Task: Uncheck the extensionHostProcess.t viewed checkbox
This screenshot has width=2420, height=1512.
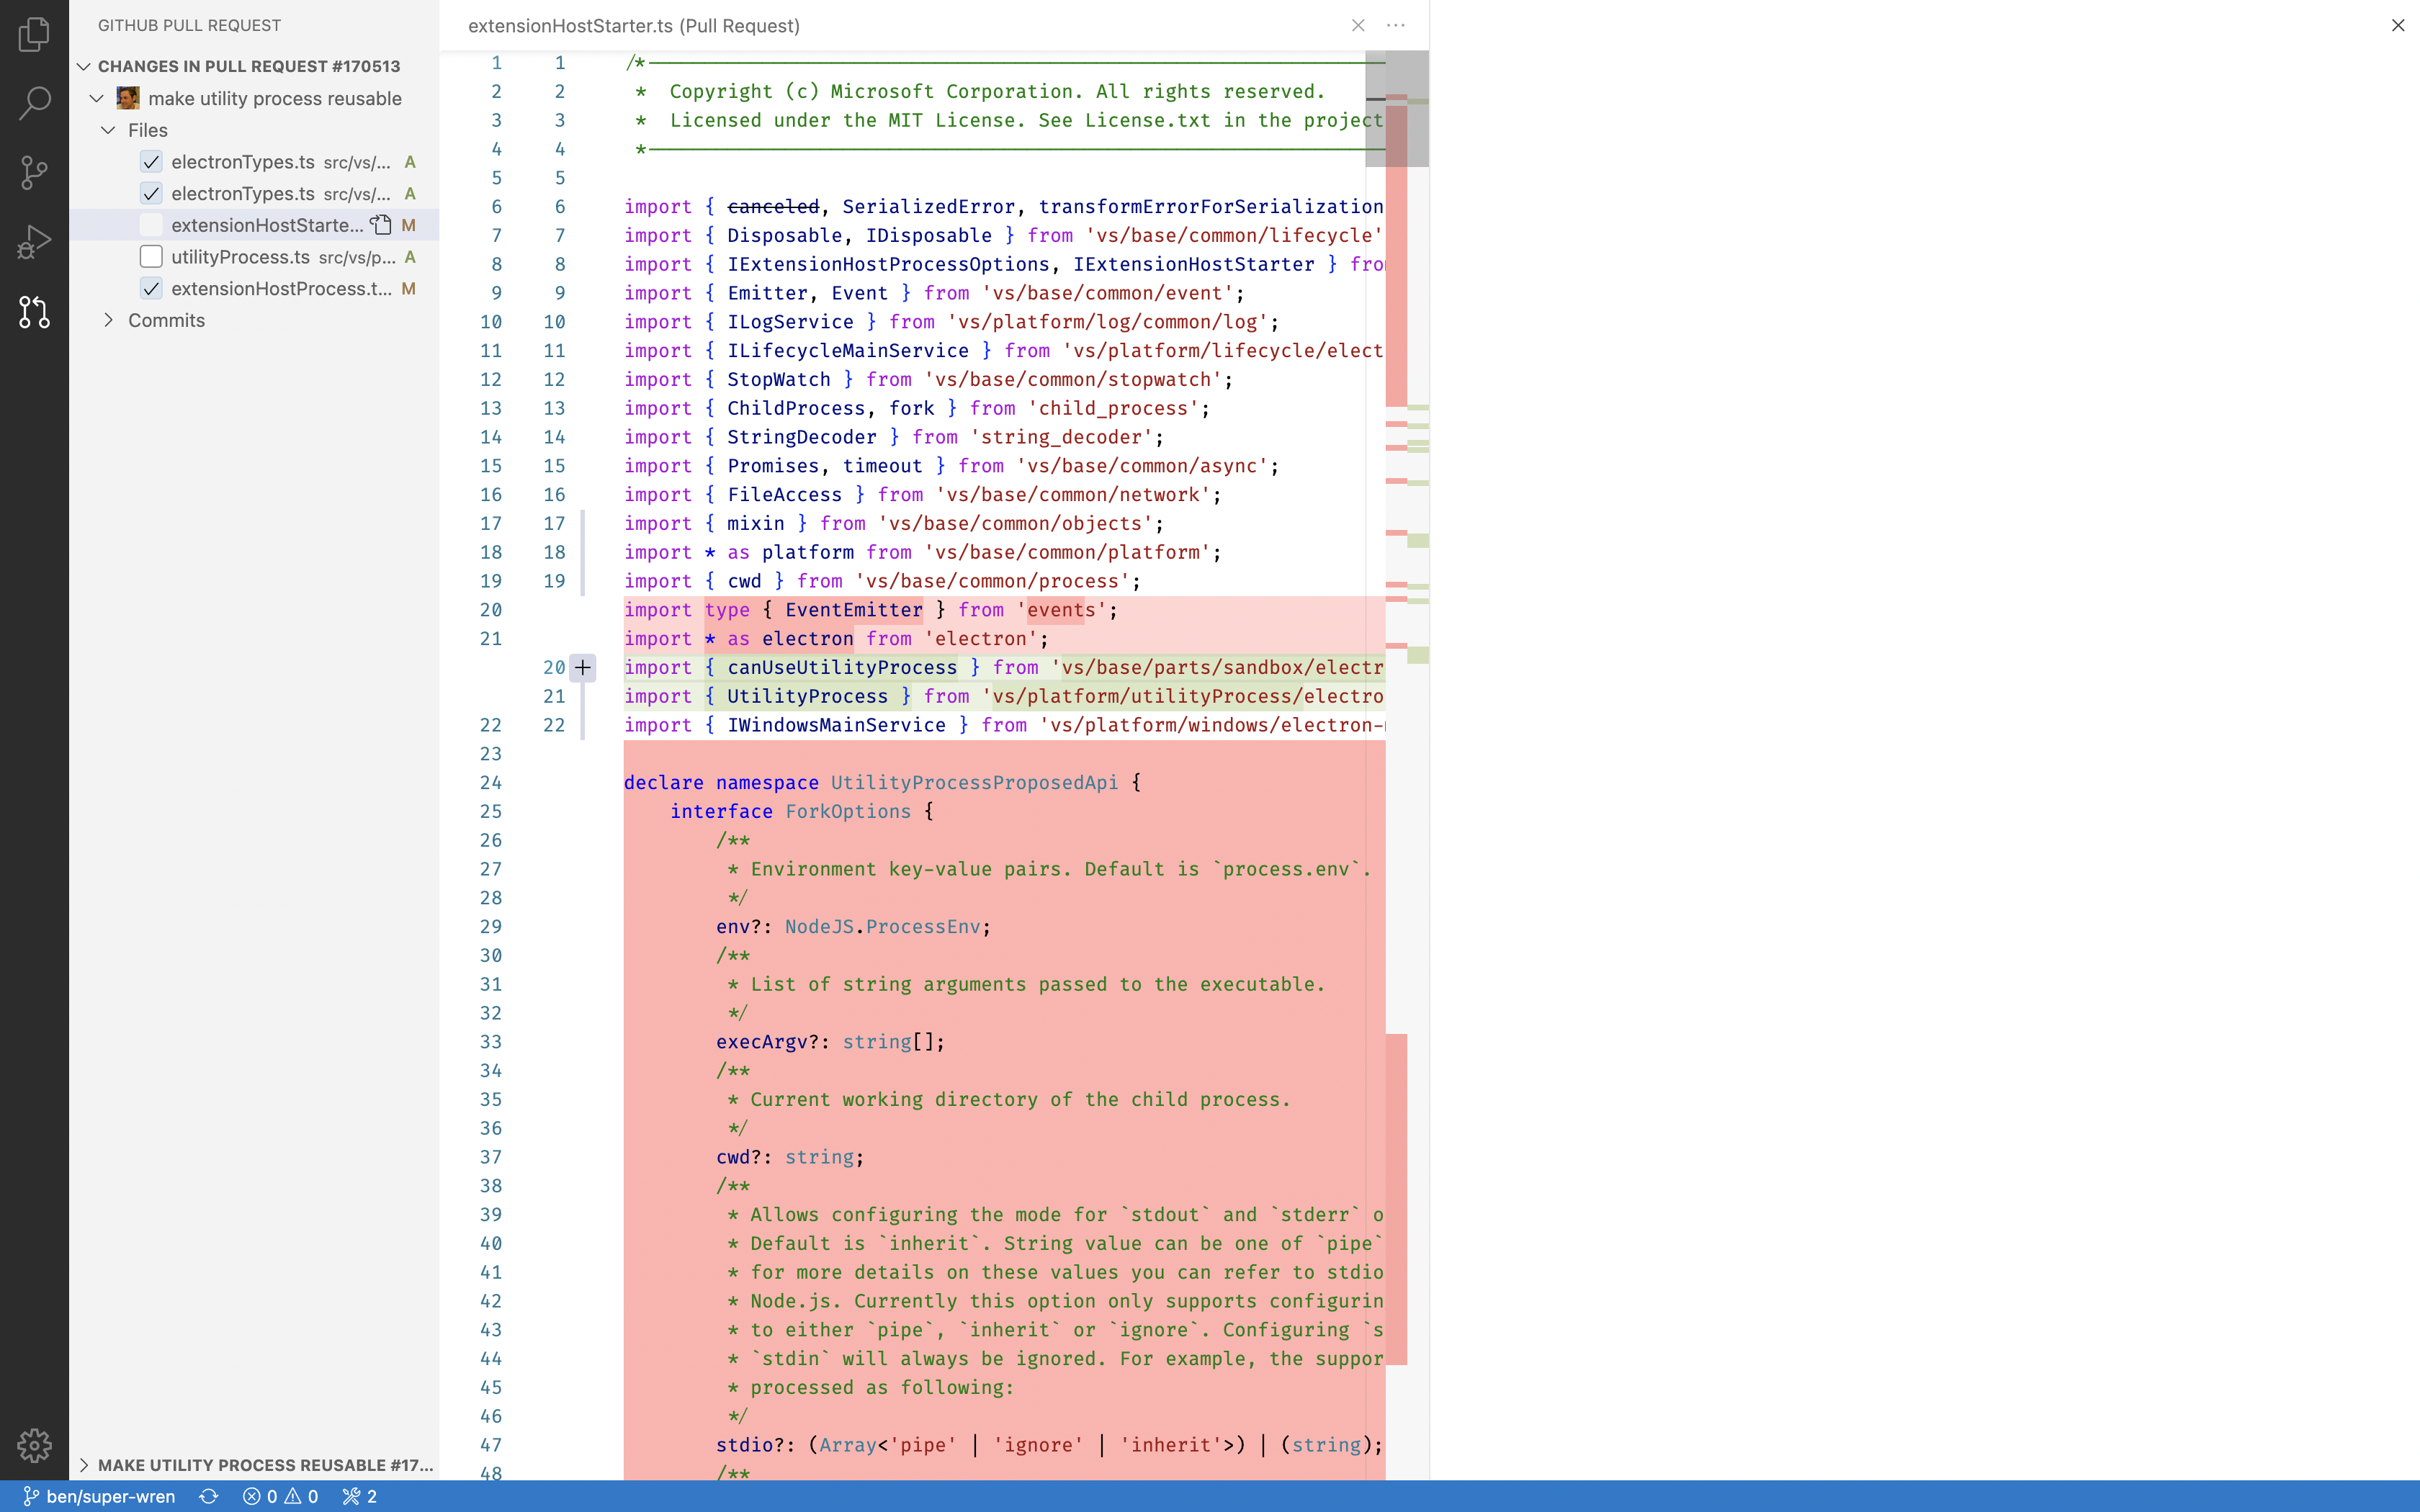Action: pos(151,288)
